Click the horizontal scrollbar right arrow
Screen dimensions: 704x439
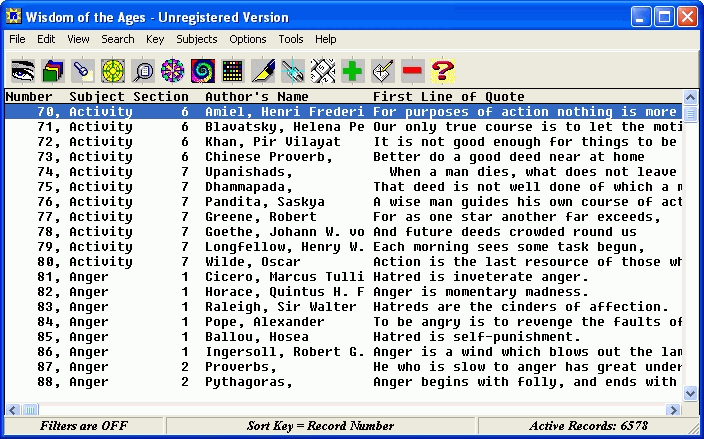[x=675, y=409]
